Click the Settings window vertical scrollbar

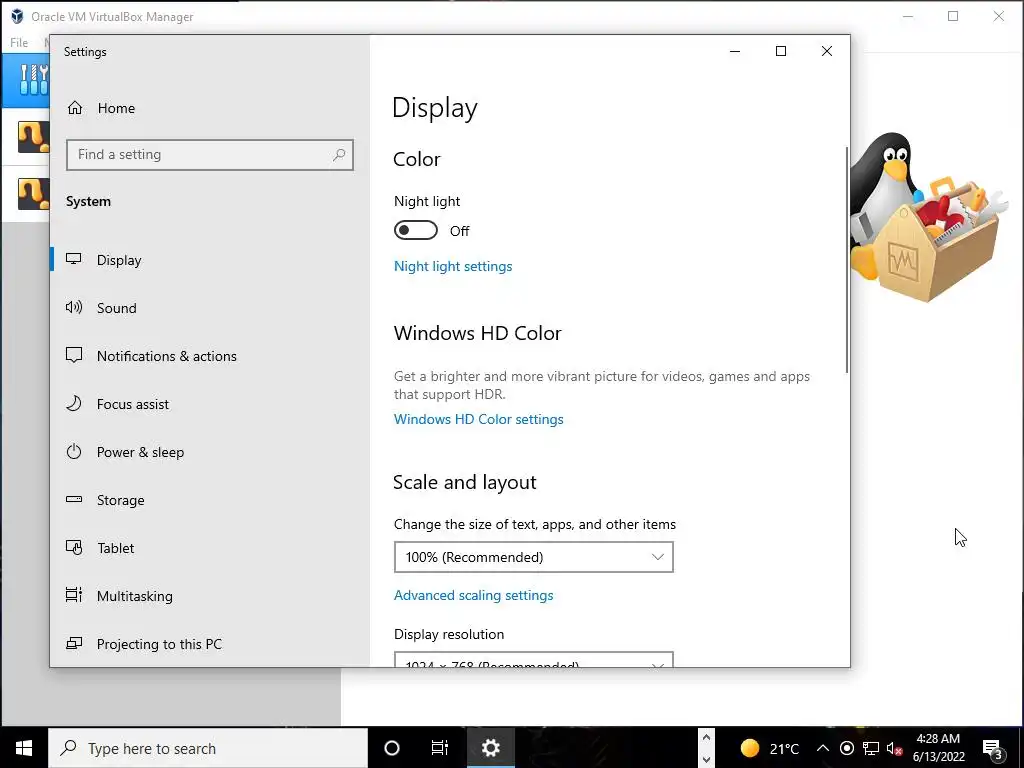(847, 260)
